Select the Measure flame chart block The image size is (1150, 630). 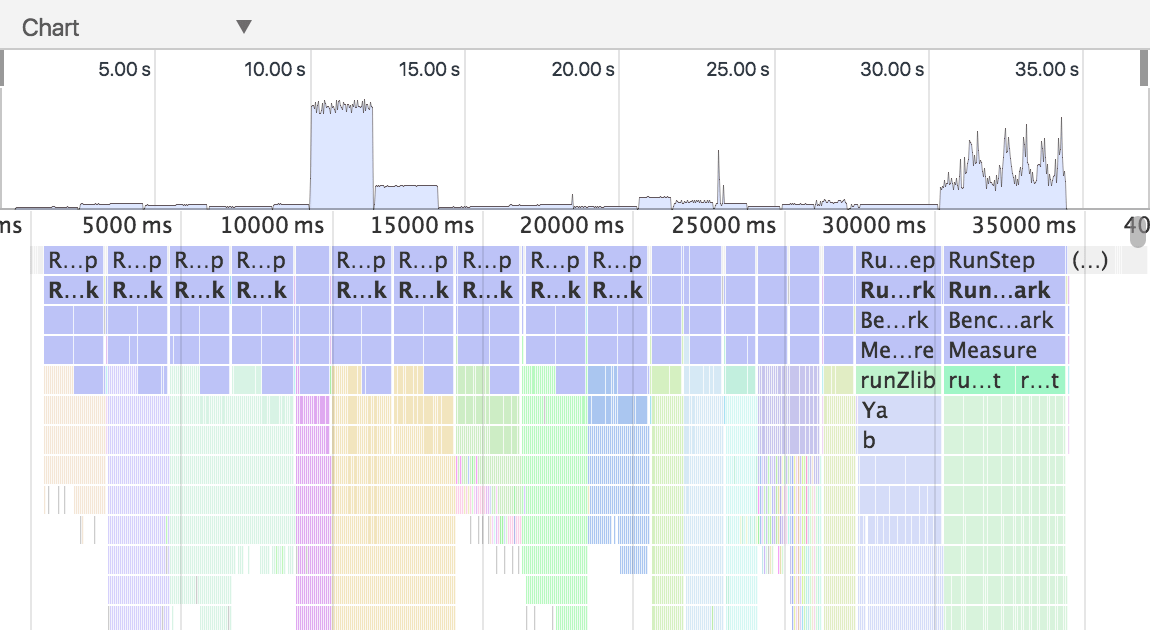click(x=1005, y=351)
